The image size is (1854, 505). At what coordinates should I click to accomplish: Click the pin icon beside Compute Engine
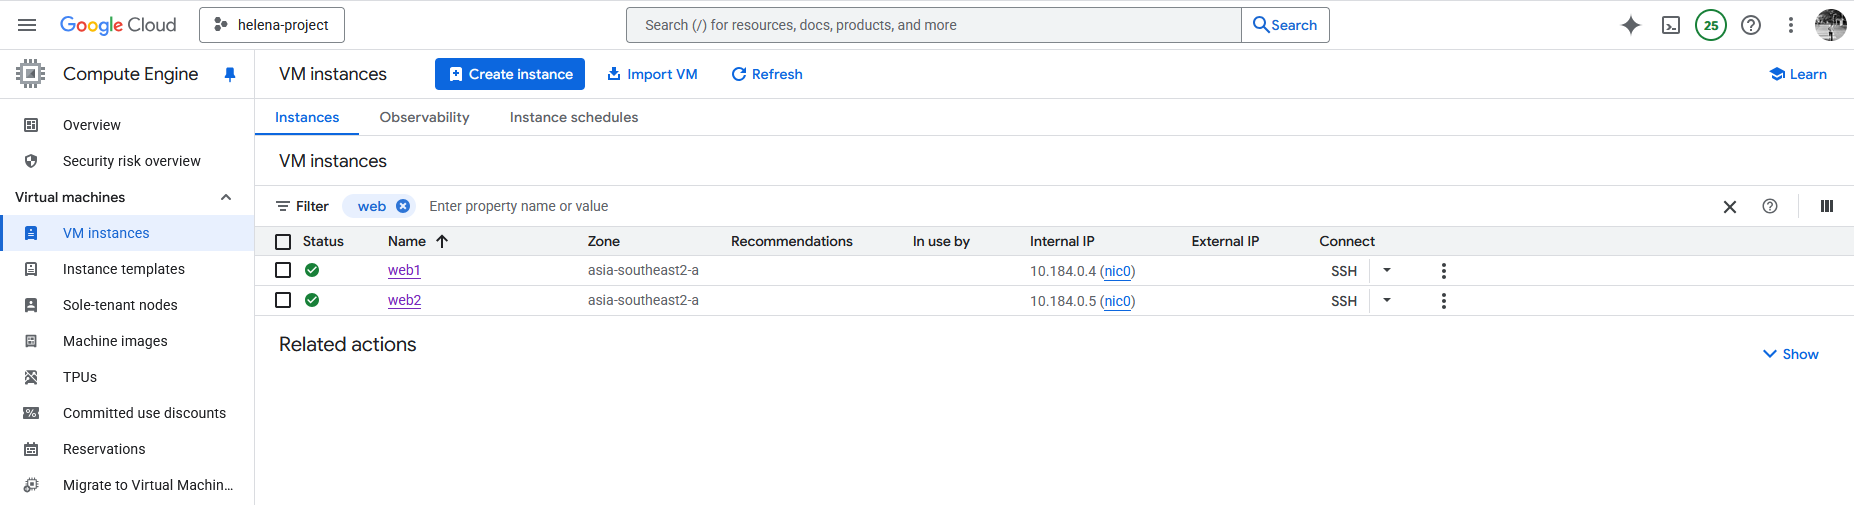pos(230,74)
